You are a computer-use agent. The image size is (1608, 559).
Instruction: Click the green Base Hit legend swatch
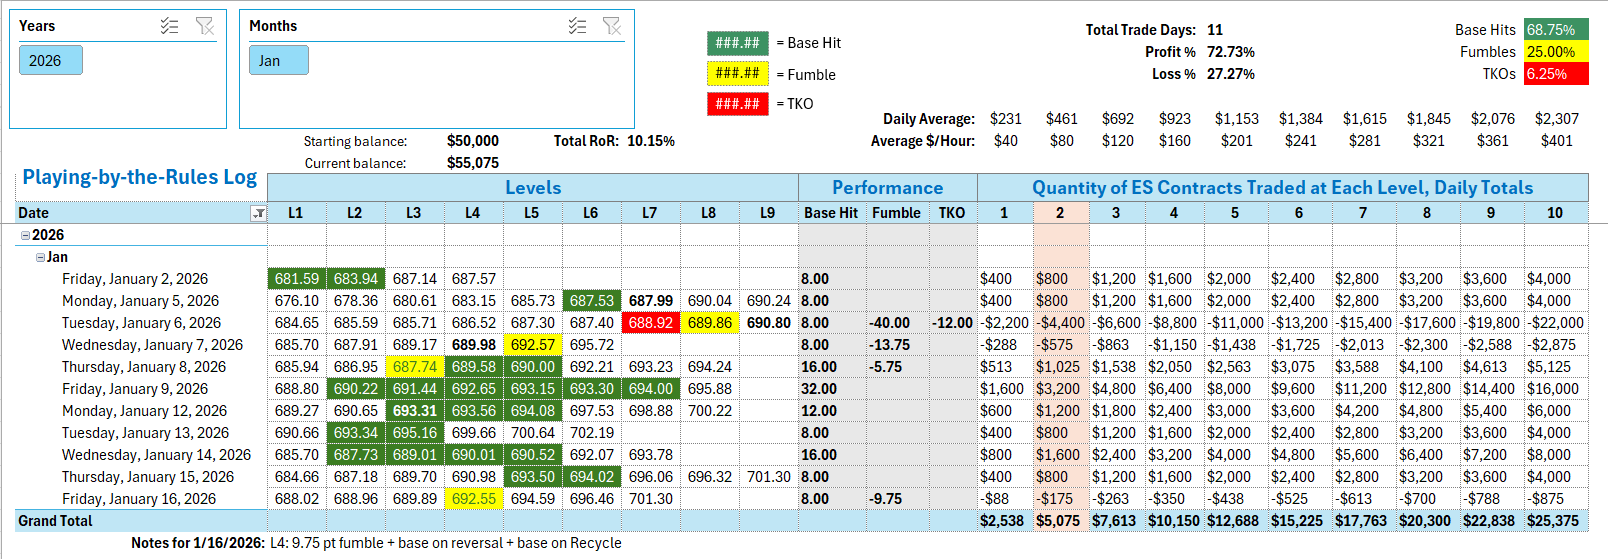(737, 43)
